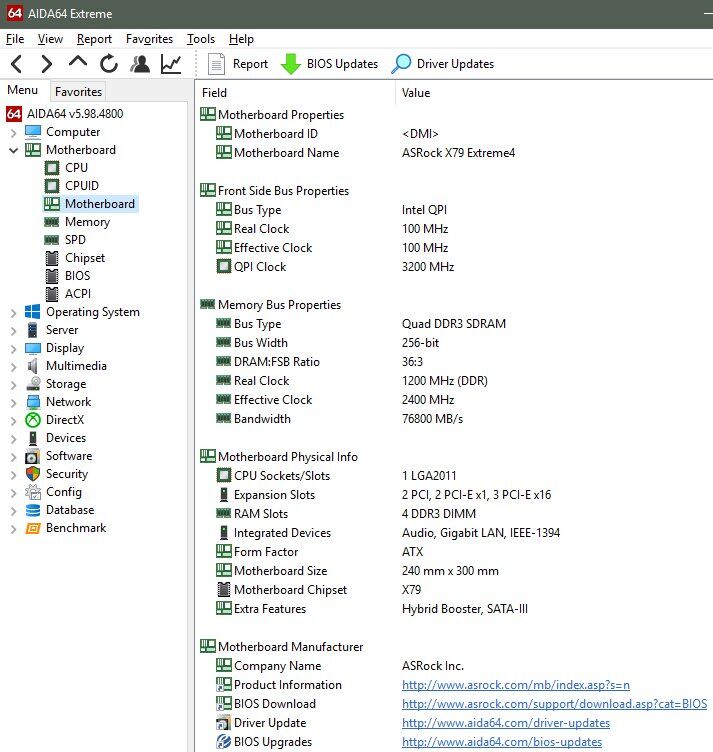
Task: Click the Report toolbar label
Action: (x=250, y=64)
